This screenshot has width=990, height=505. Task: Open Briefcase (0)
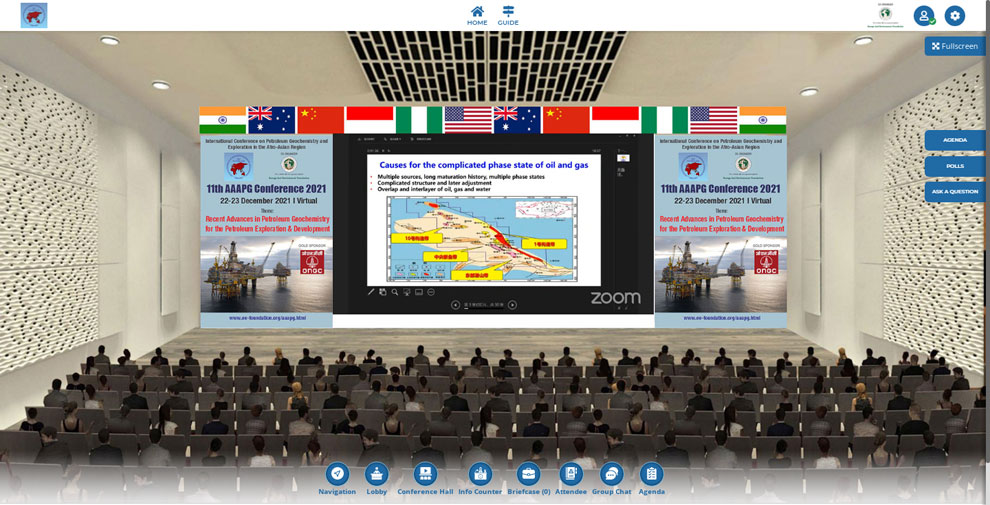click(x=528, y=478)
